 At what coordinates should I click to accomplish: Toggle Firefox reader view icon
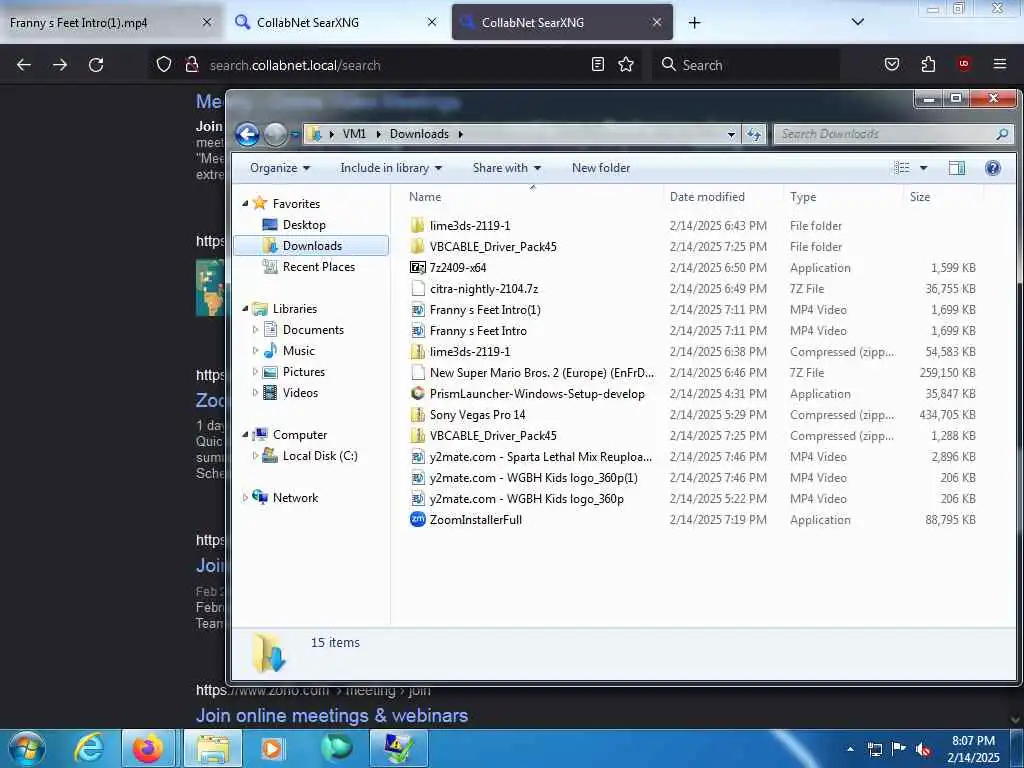coord(598,65)
